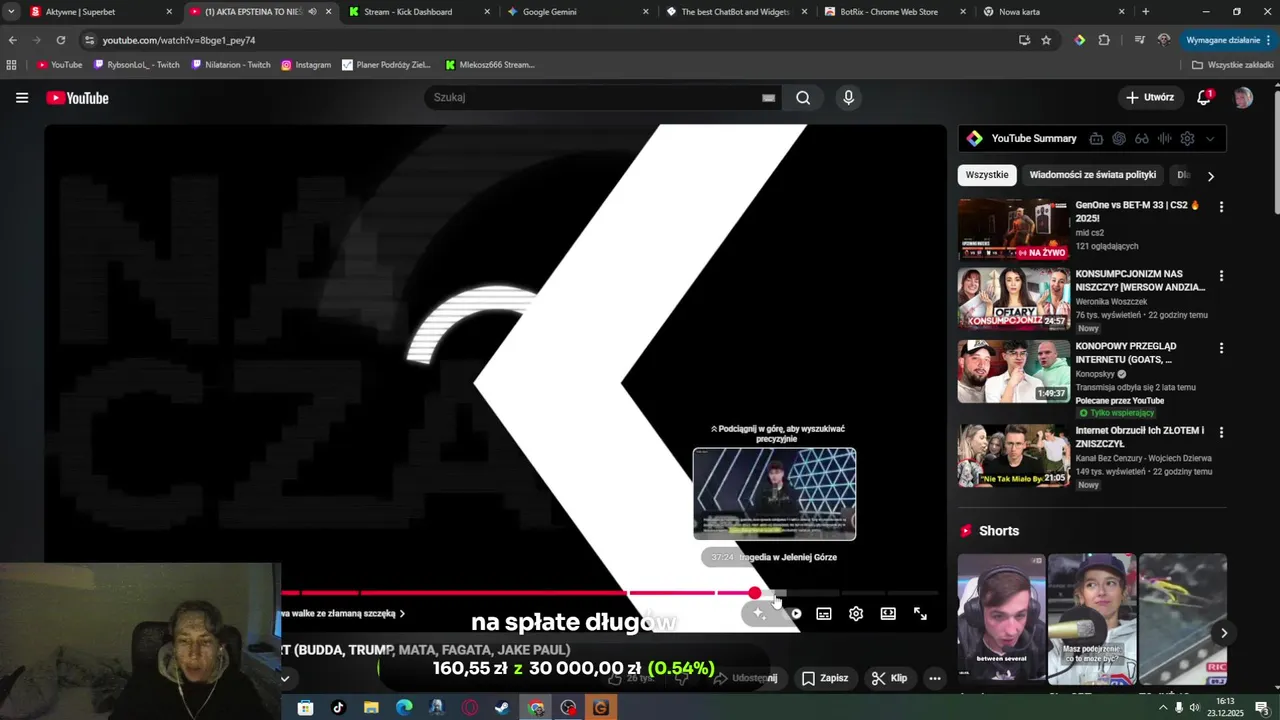The height and width of the screenshot is (720, 1280).
Task: Open the YouTube account avatar menu
Action: point(1243,98)
